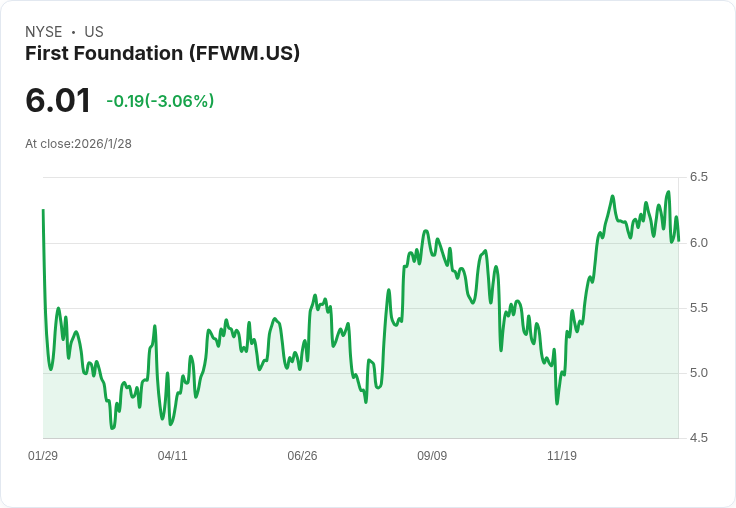Click the 01/29 date axis label
Image resolution: width=736 pixels, height=508 pixels.
click(x=43, y=455)
